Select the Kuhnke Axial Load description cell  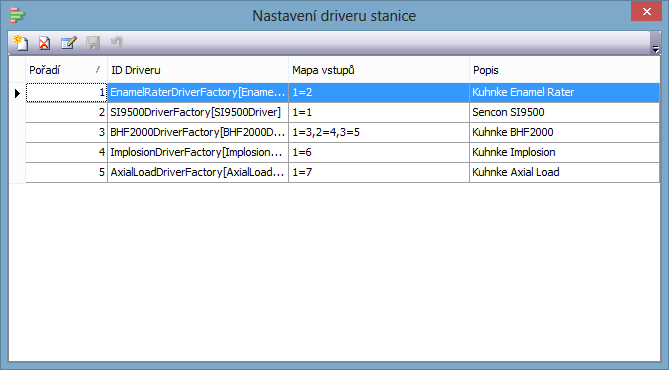coord(564,173)
